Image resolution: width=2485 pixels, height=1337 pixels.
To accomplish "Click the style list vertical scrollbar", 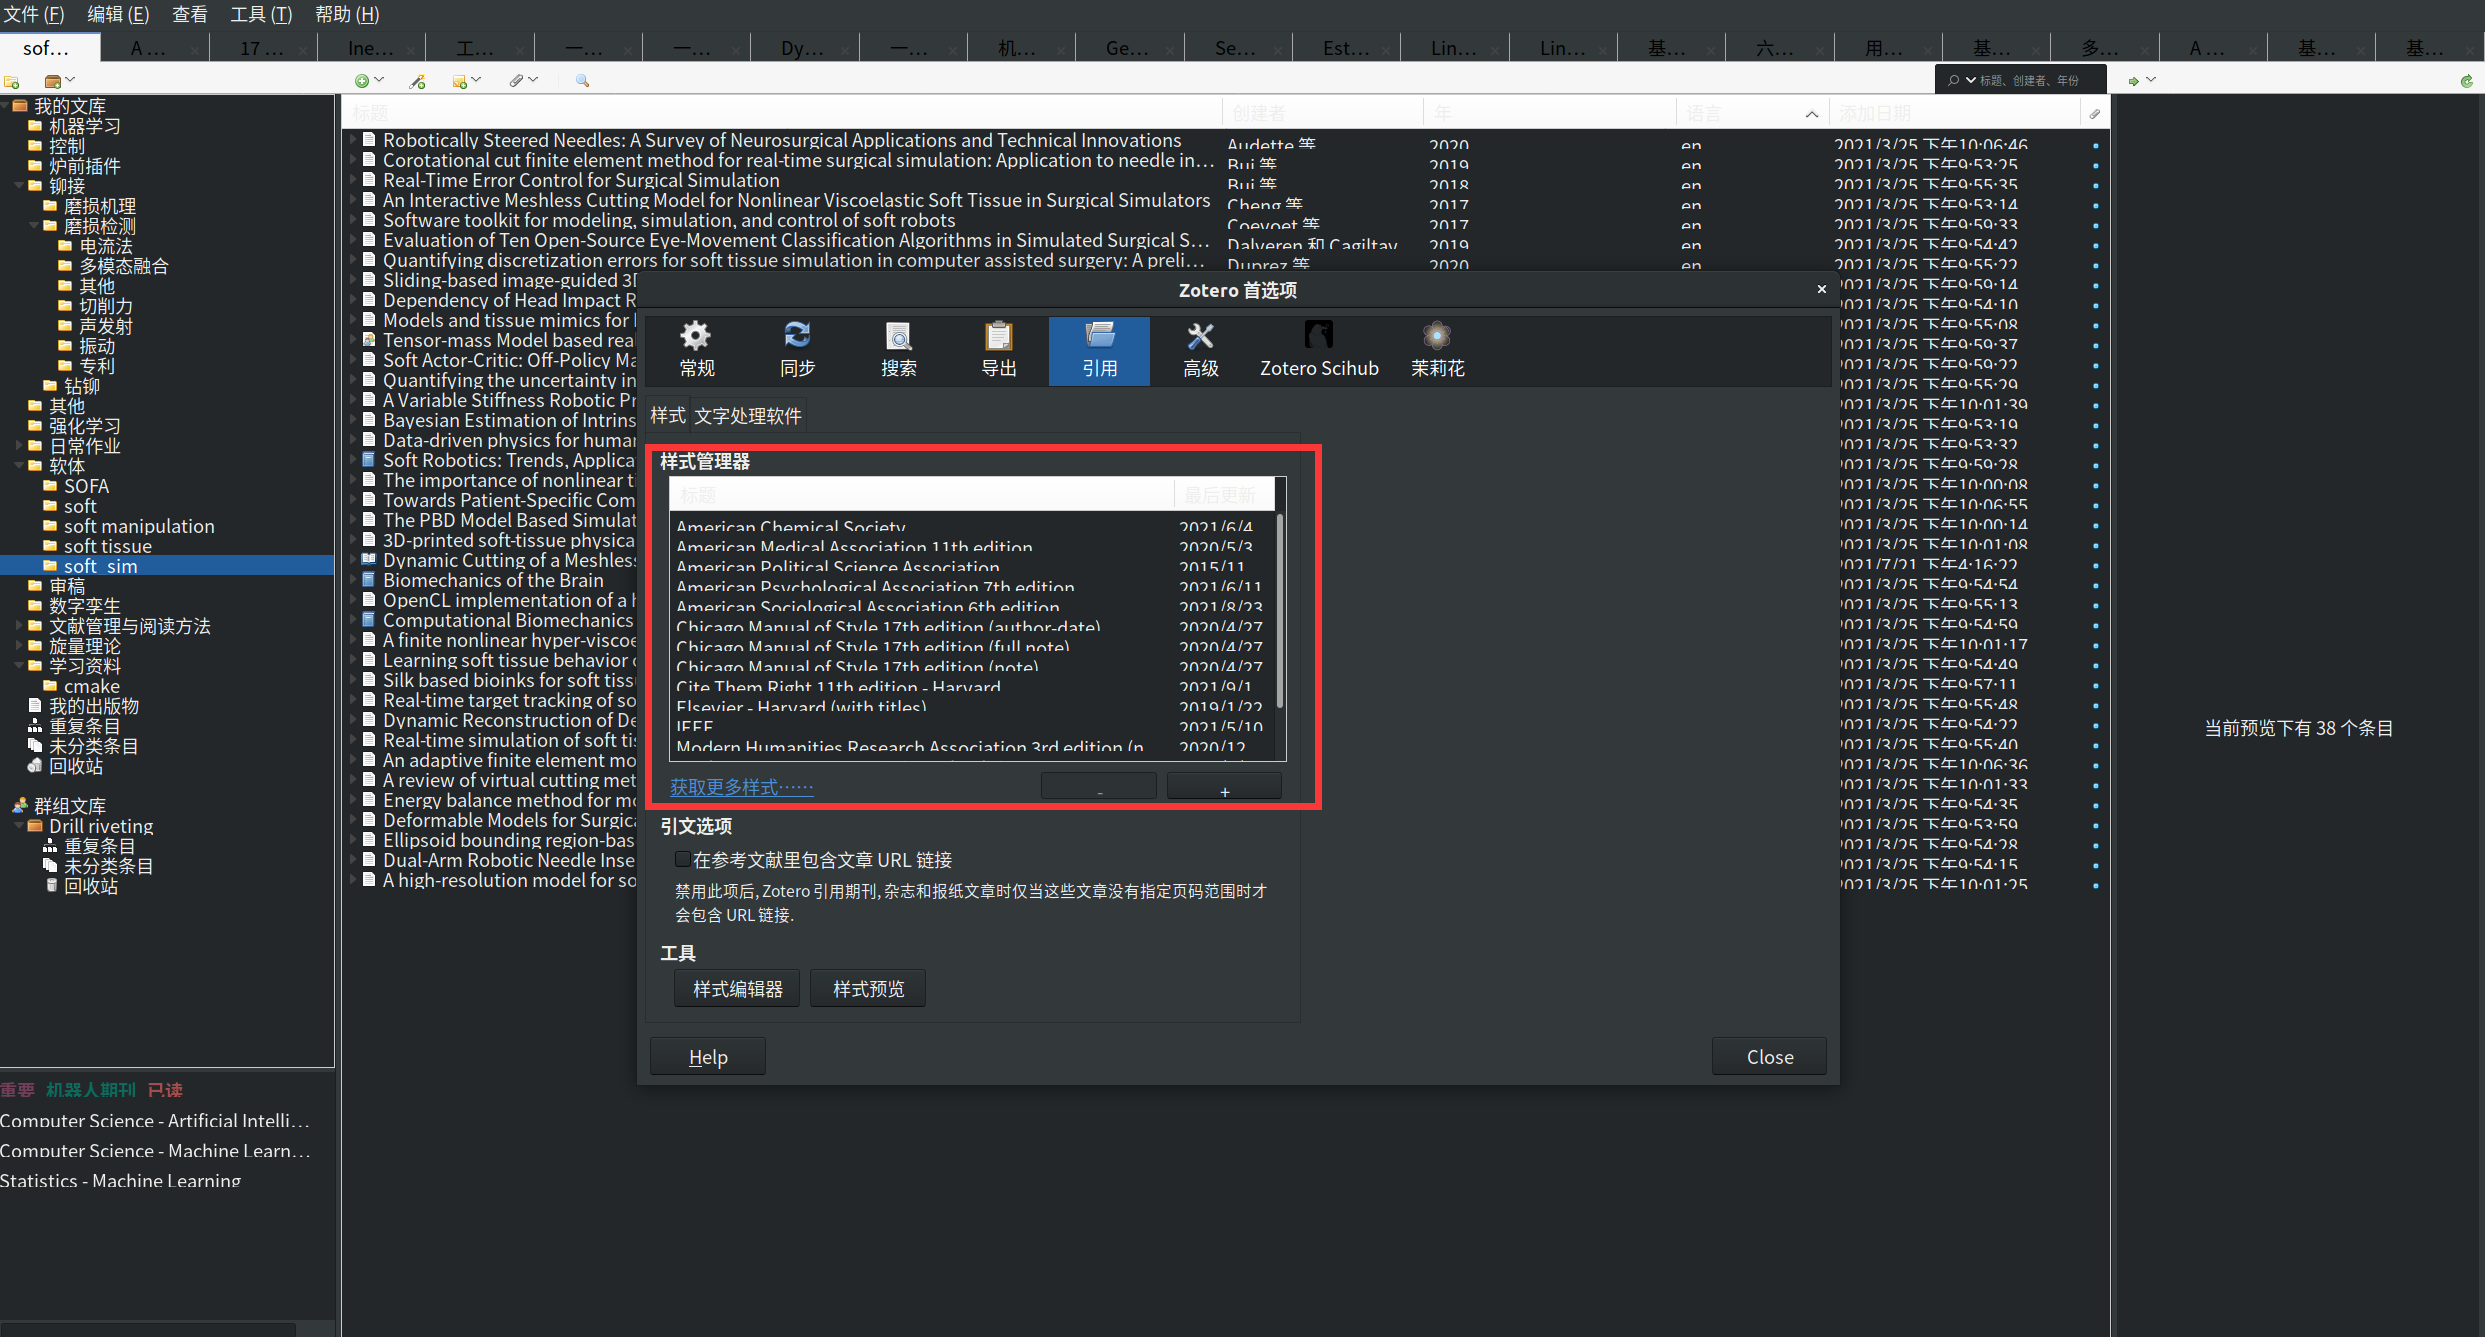I will (1279, 610).
